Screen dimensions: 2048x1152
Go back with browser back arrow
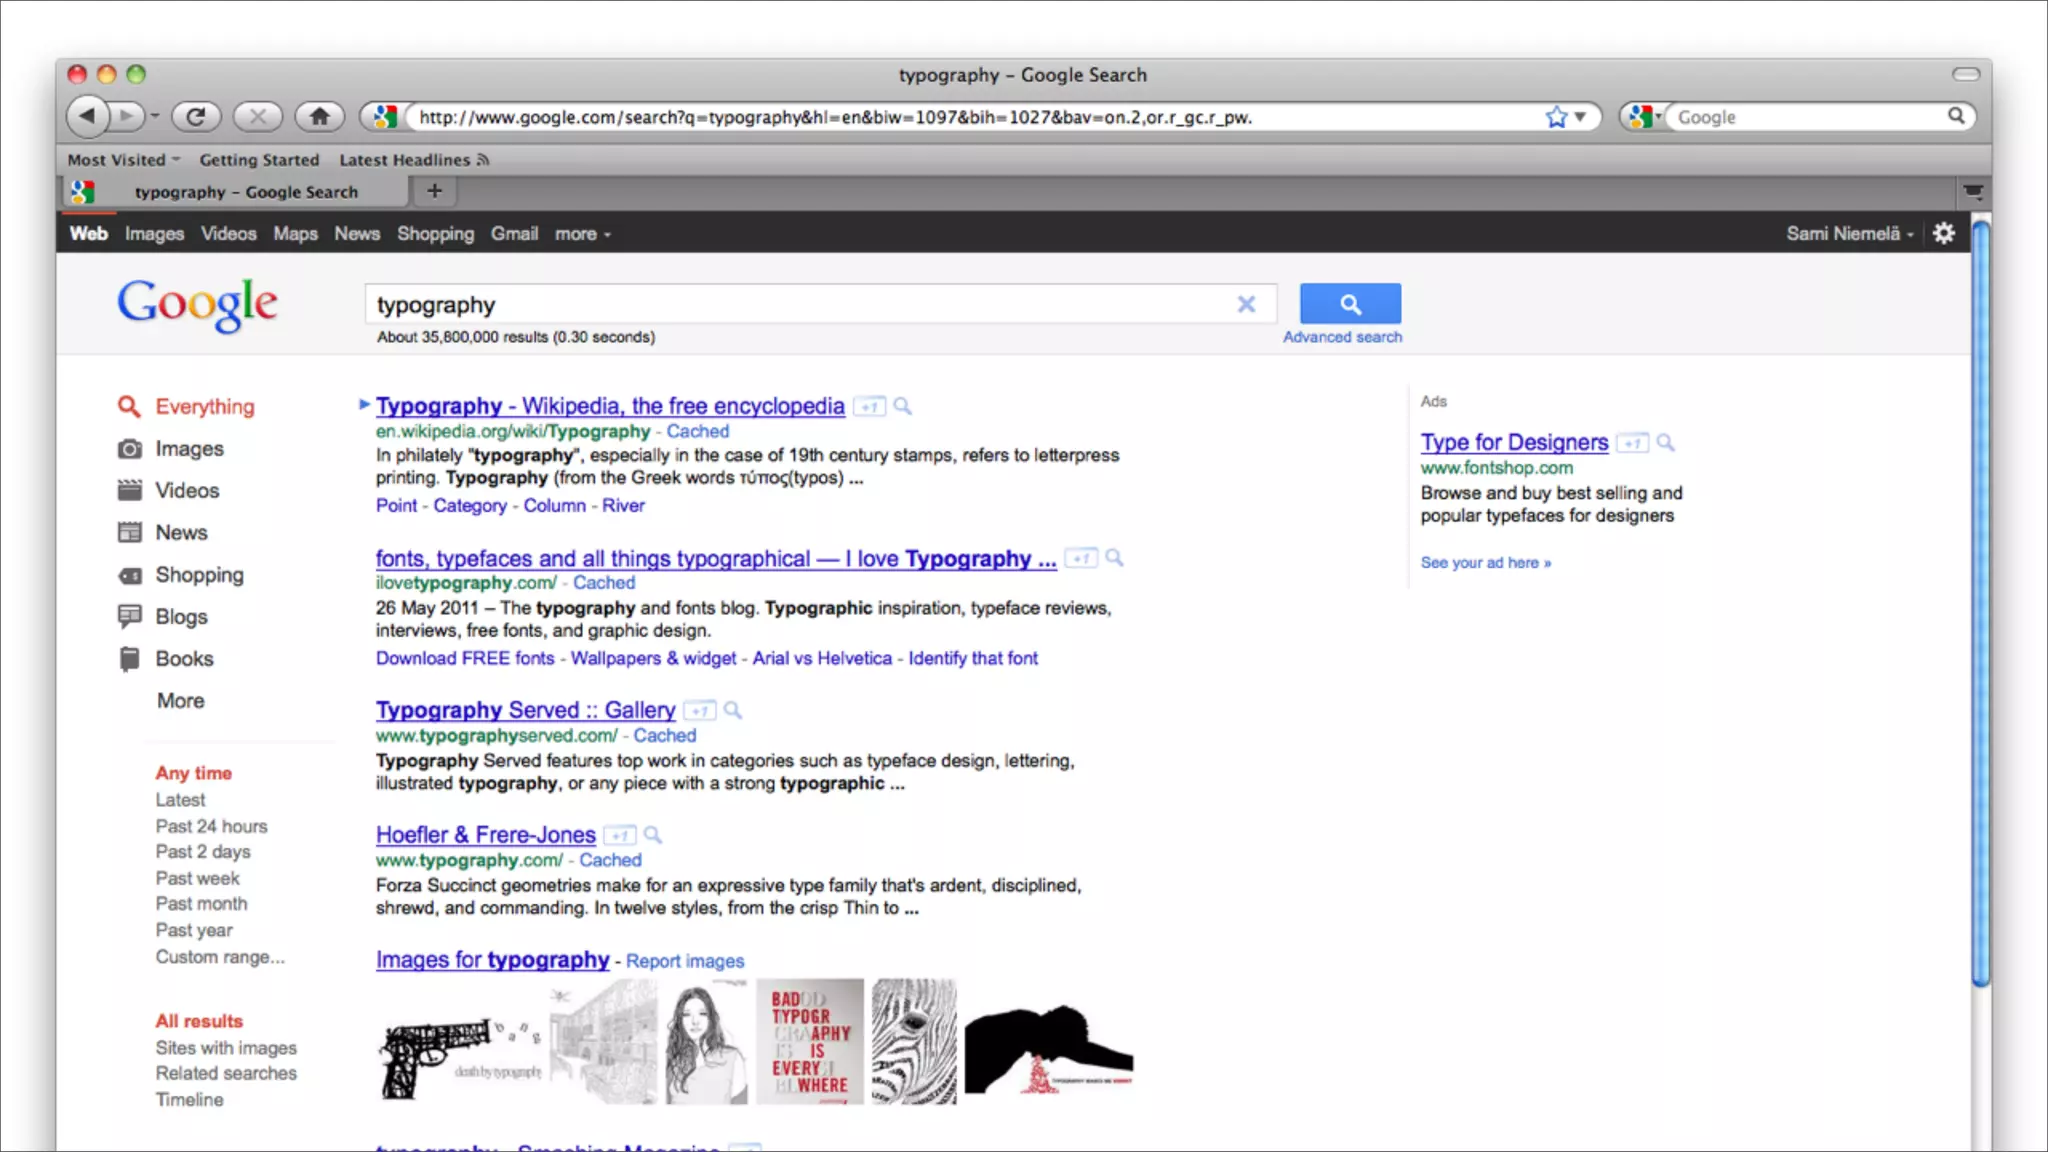88,117
